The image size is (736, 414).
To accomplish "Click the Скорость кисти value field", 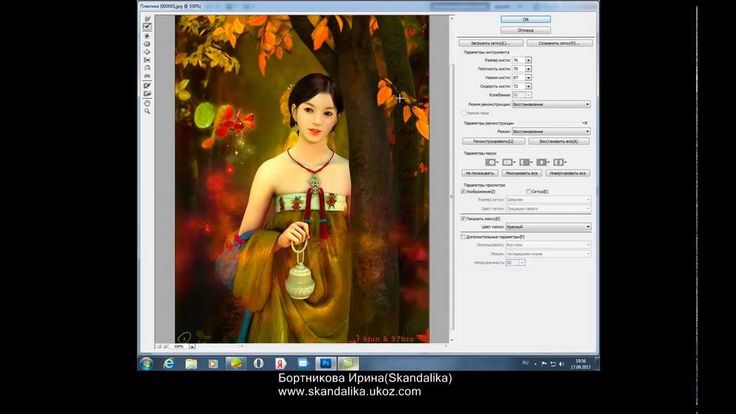I will click(518, 86).
